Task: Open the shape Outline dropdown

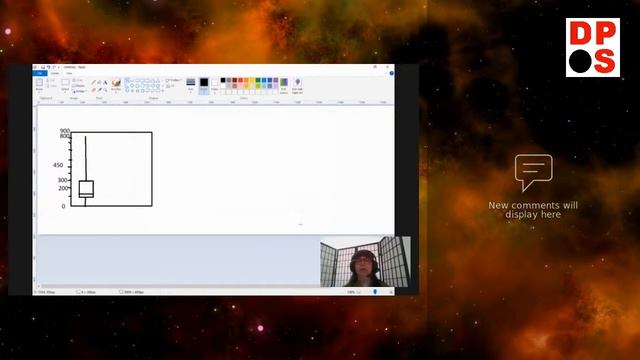Action: pyautogui.click(x=173, y=80)
